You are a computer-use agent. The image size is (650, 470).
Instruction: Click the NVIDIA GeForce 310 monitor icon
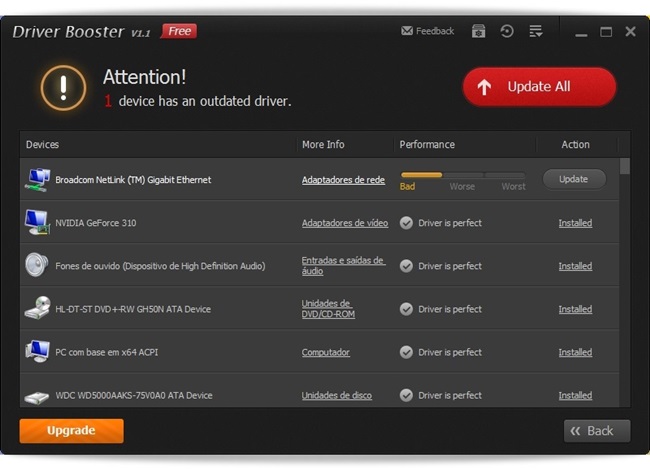(x=37, y=223)
